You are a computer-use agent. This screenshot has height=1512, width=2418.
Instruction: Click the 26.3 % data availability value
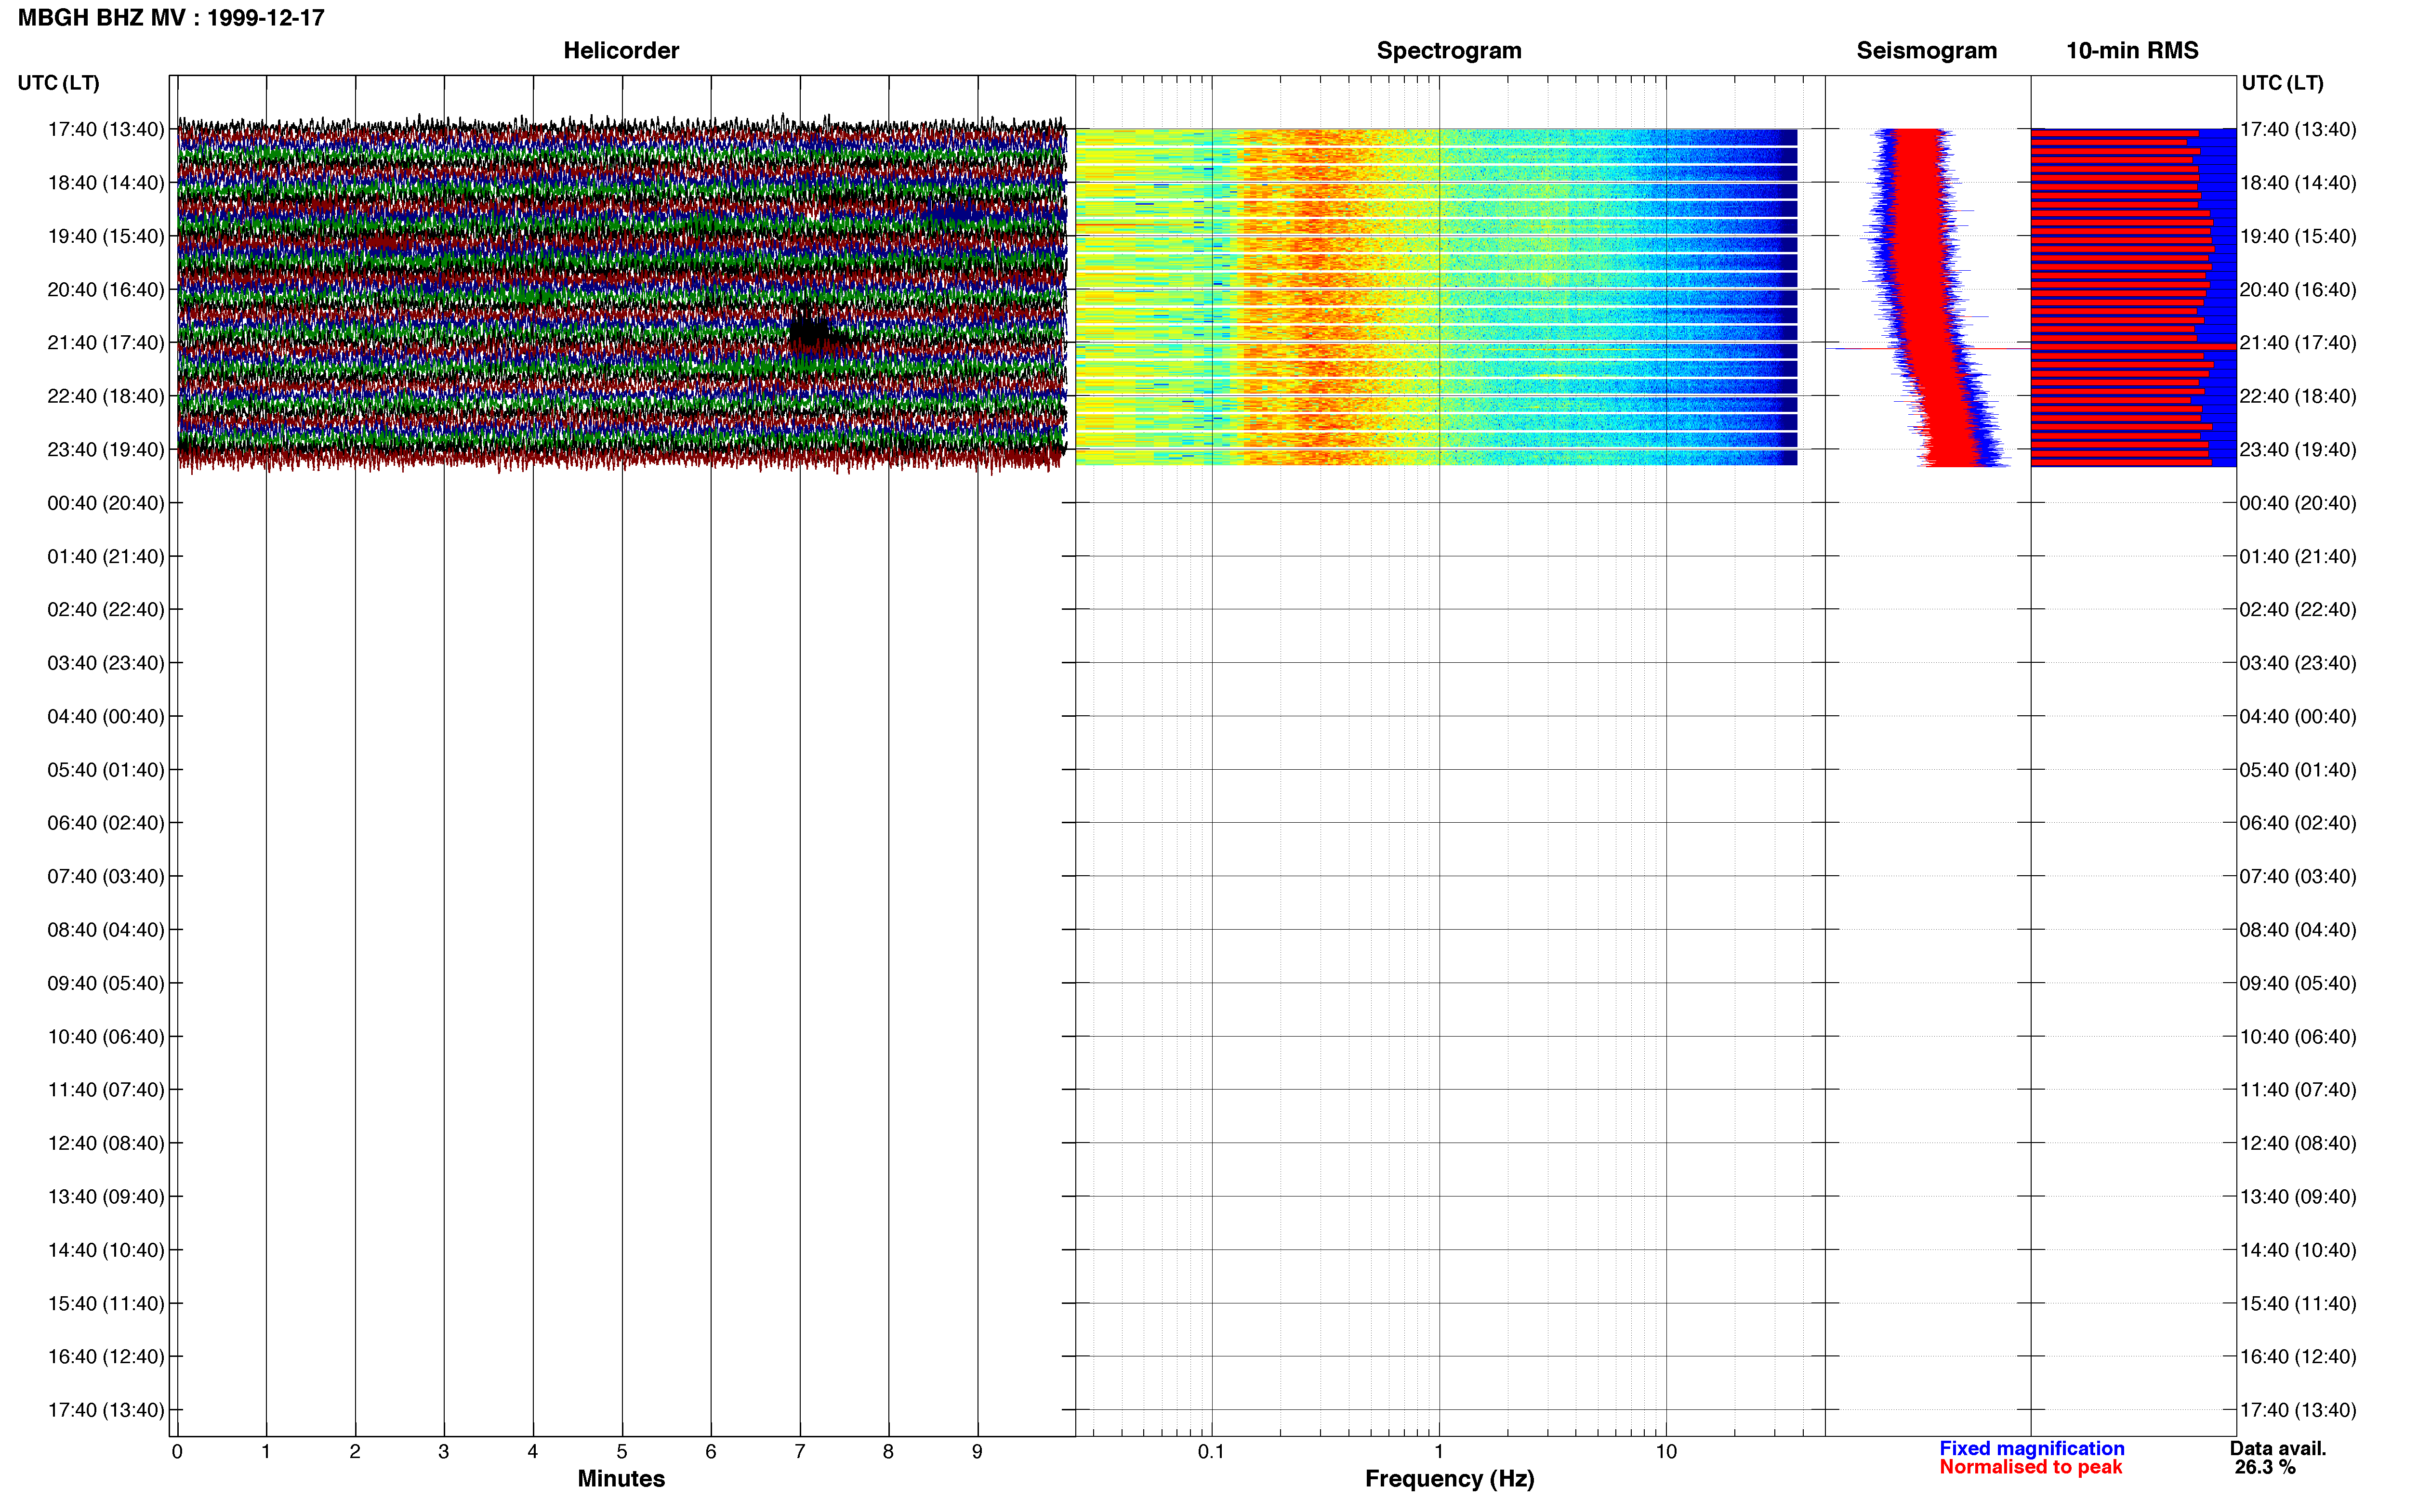[x=2265, y=1467]
